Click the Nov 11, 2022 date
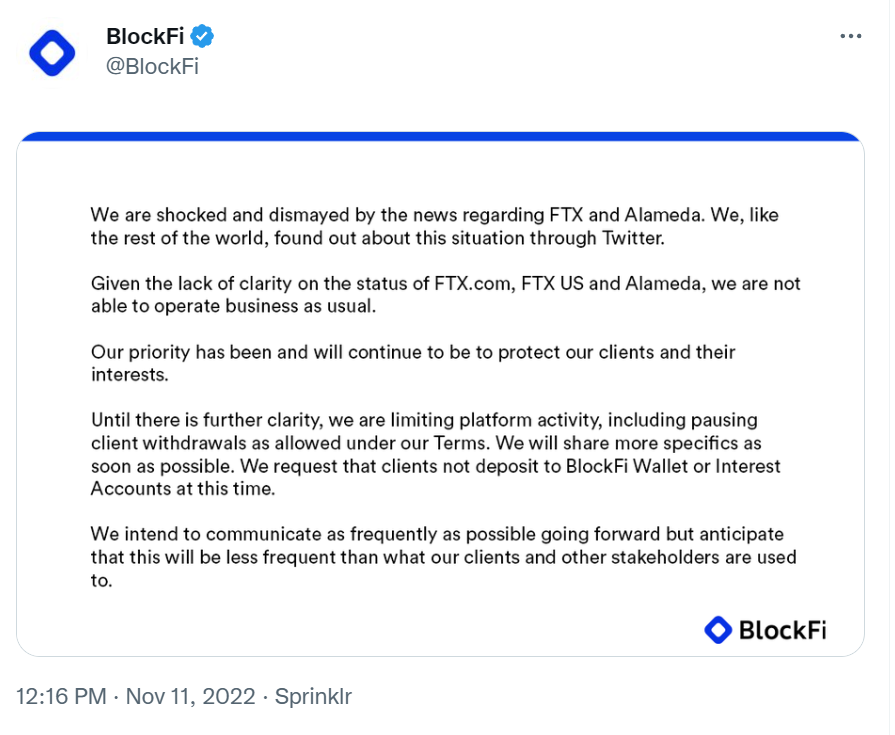The height and width of the screenshot is (735, 895). point(190,697)
